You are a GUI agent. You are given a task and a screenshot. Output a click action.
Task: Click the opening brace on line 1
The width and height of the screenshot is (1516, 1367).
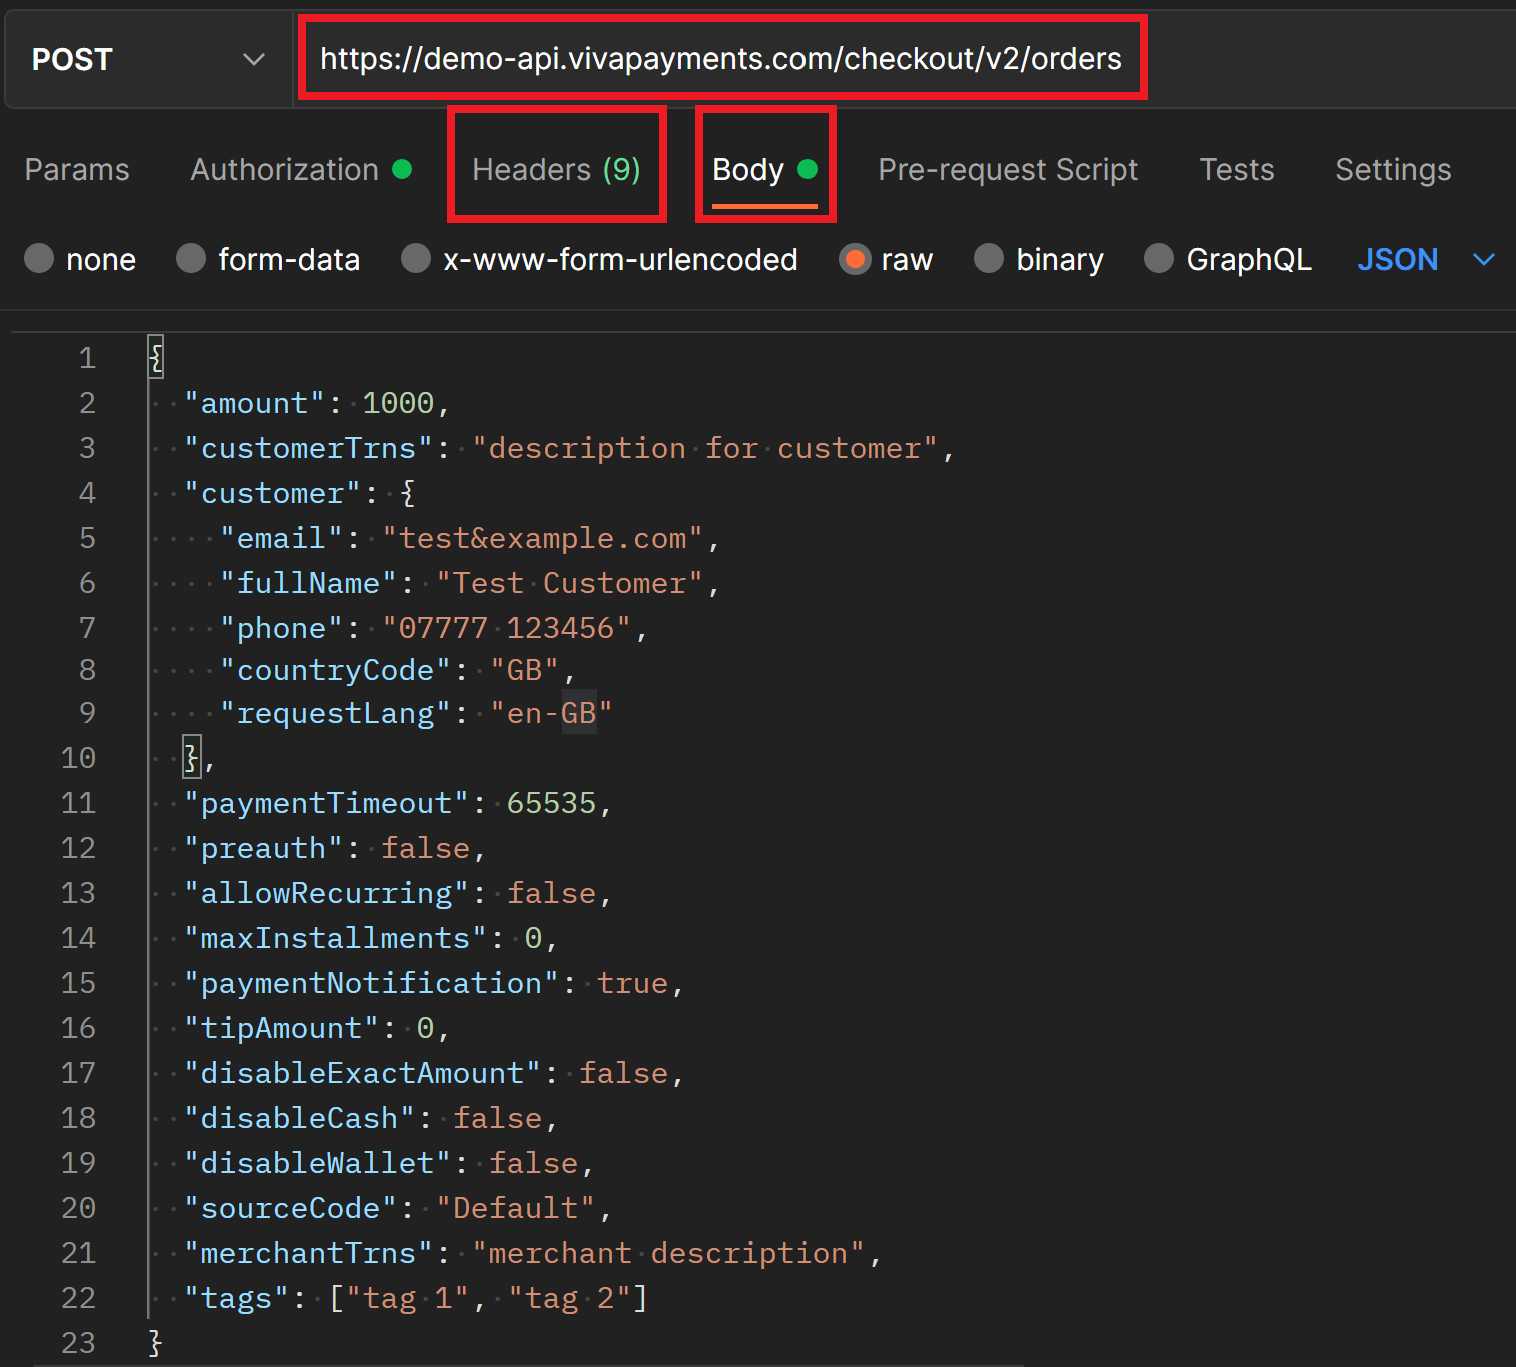155,358
